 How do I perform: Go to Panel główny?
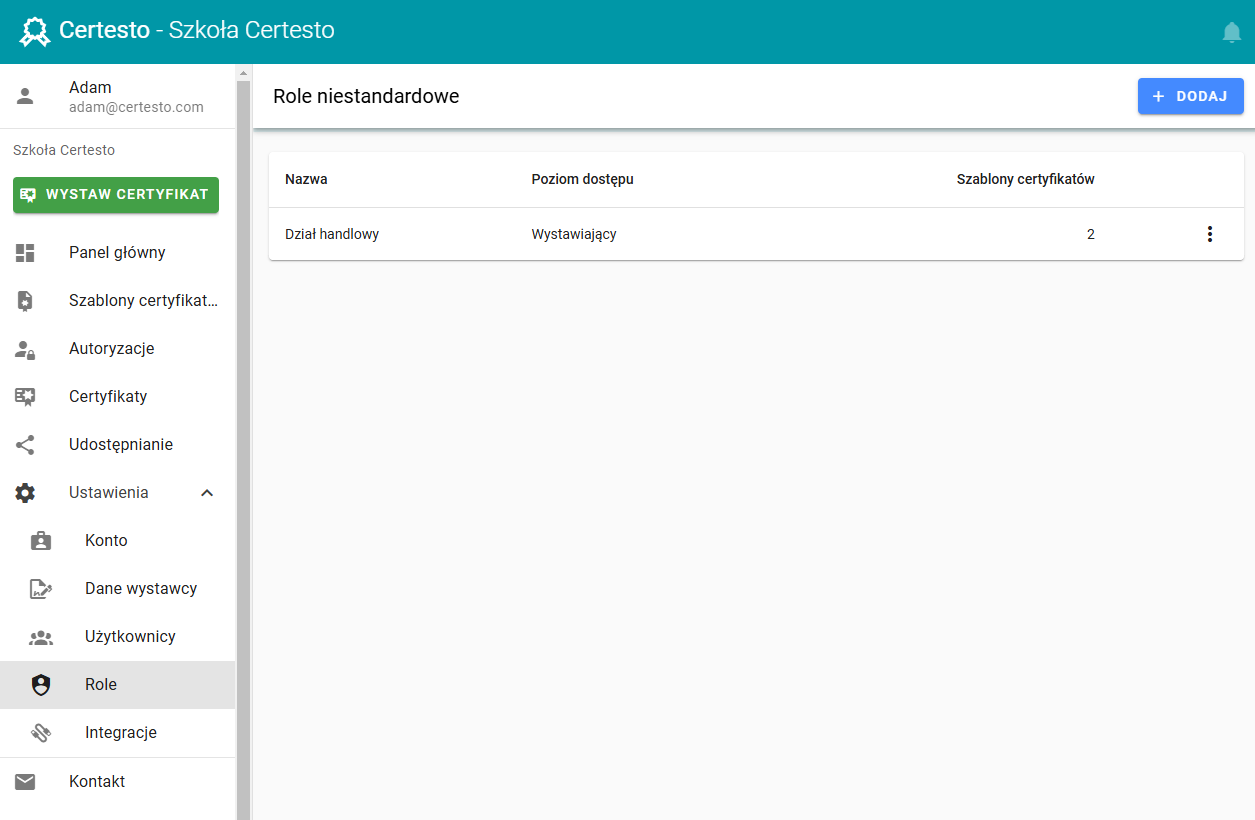point(117,253)
